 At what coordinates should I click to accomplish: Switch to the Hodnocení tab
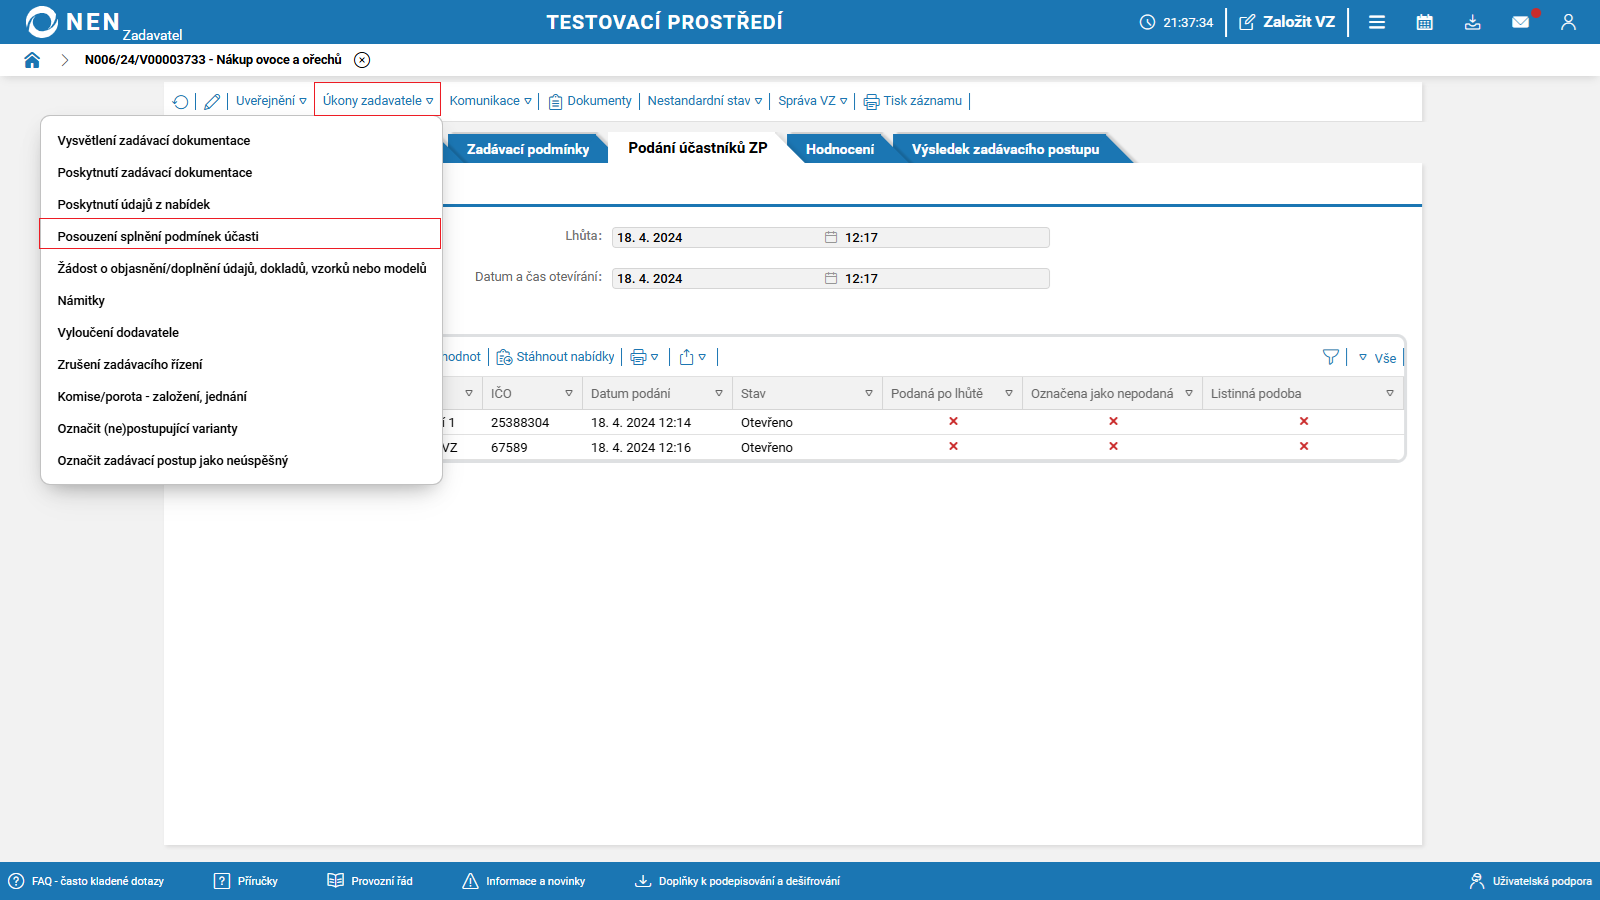coord(839,149)
